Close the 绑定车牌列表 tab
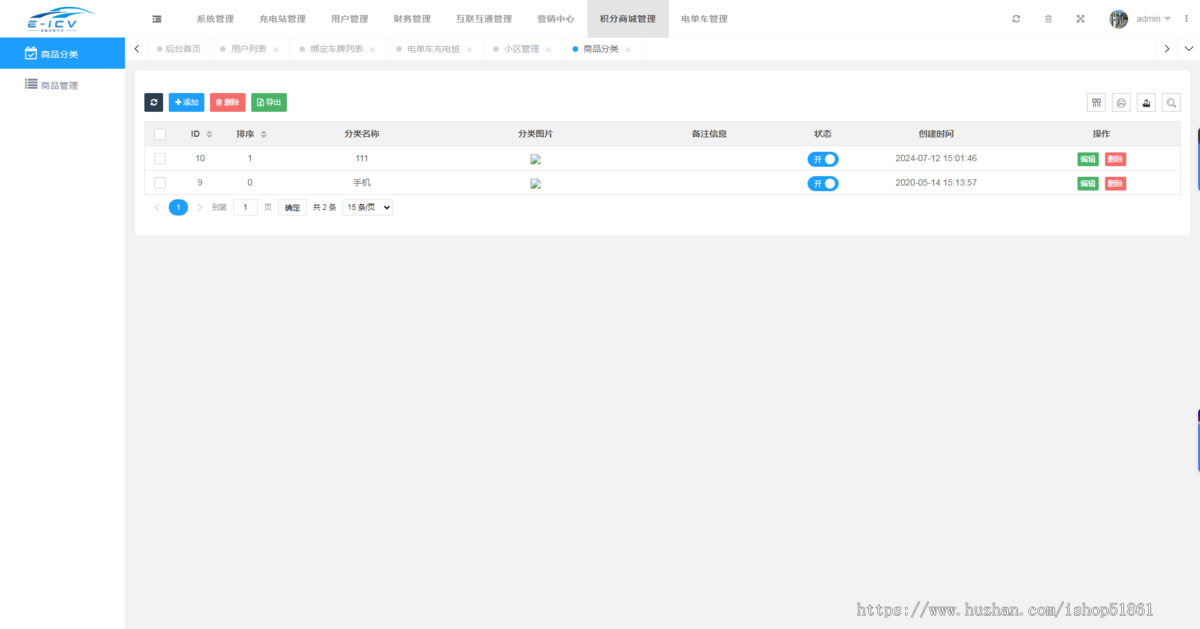The image size is (1200, 629). [373, 49]
